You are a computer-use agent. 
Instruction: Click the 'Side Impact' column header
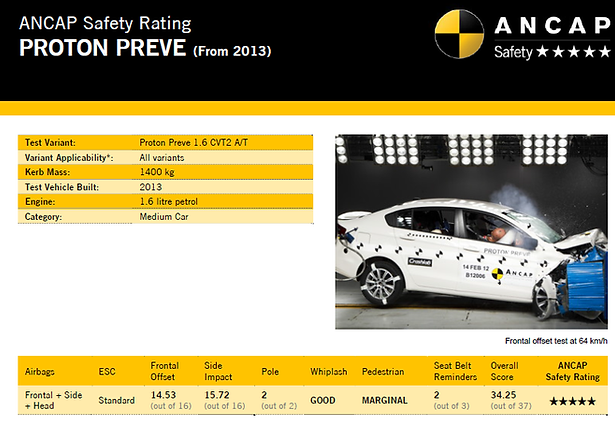218,371
